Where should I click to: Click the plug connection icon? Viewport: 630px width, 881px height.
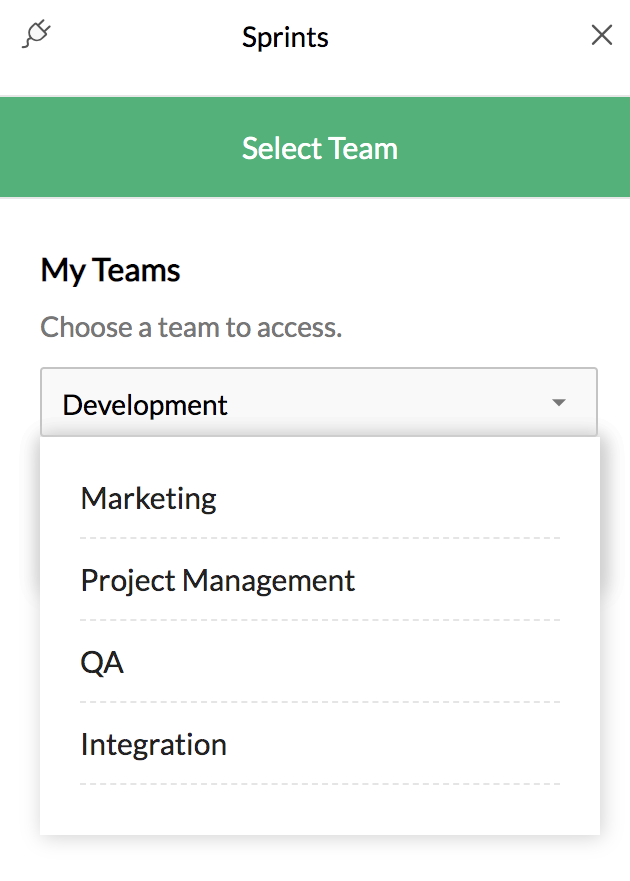tap(36, 35)
